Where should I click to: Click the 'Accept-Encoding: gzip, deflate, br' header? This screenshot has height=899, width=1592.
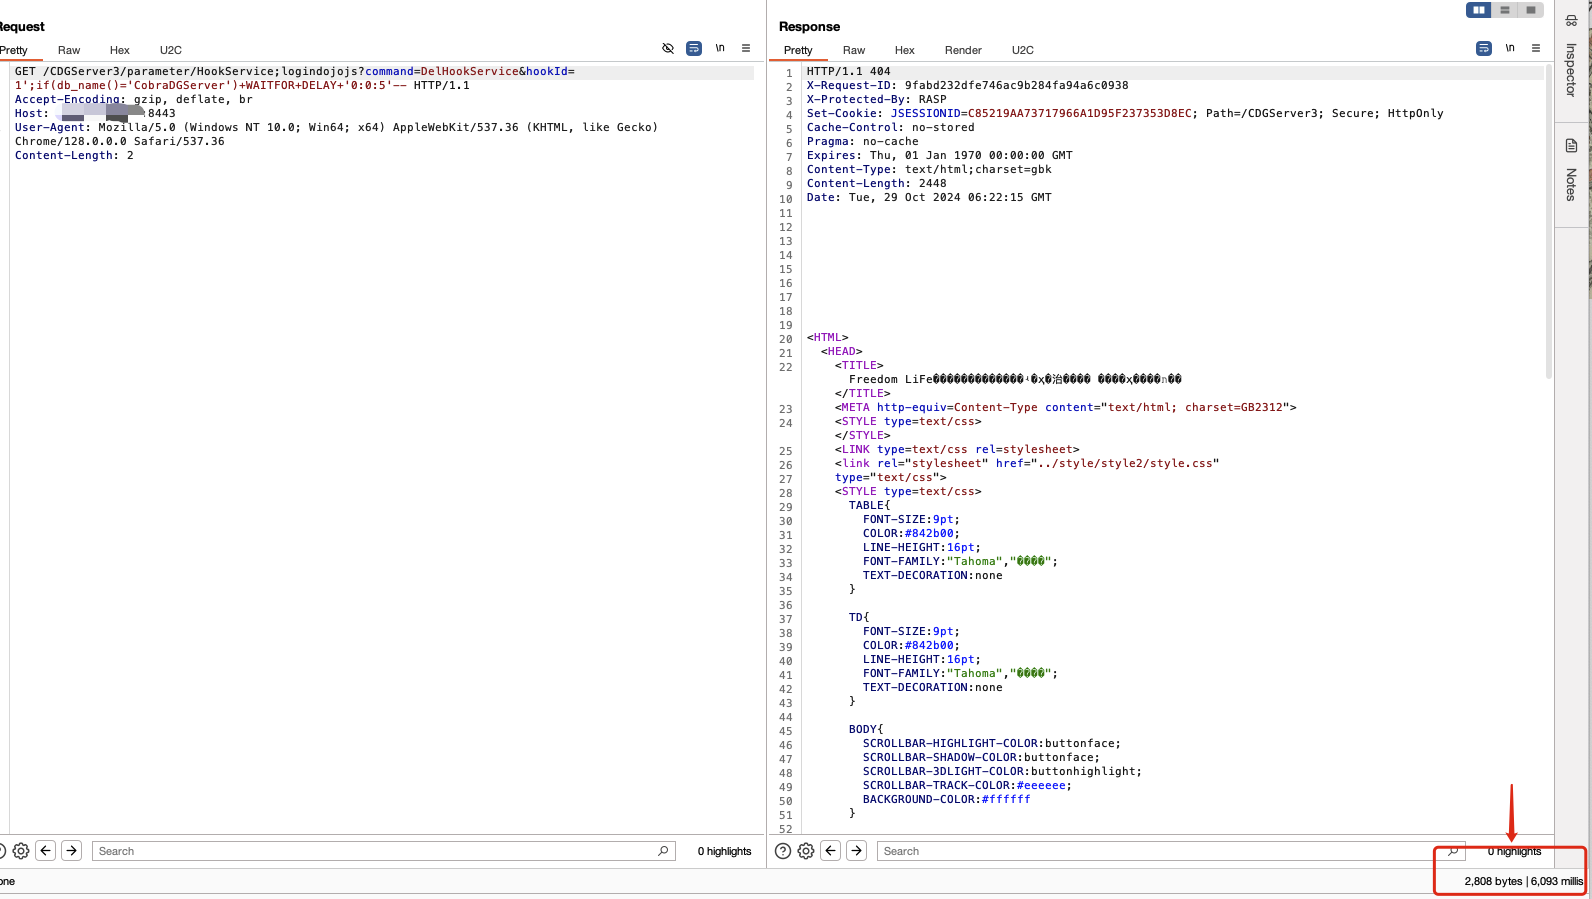coord(133,99)
